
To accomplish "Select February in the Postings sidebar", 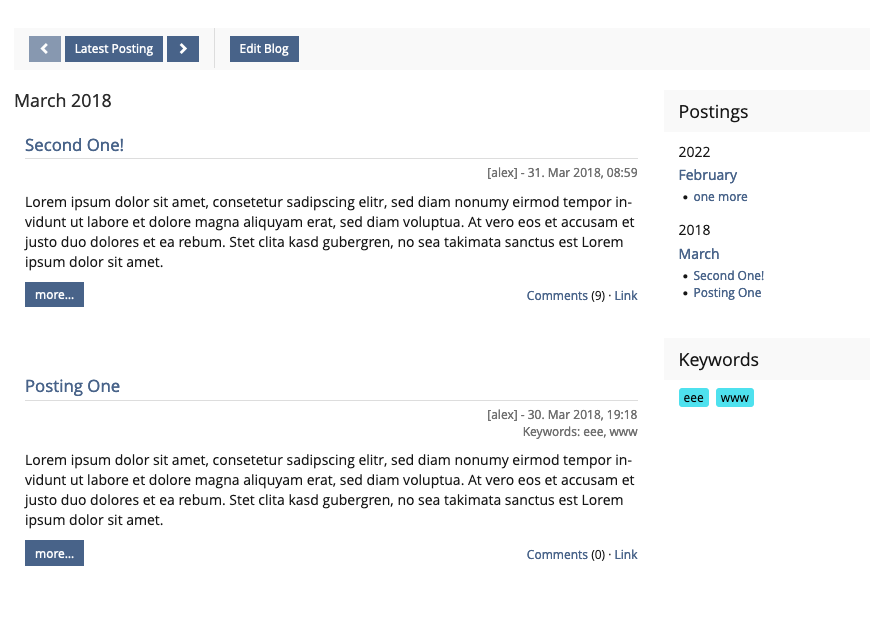I will (707, 175).
